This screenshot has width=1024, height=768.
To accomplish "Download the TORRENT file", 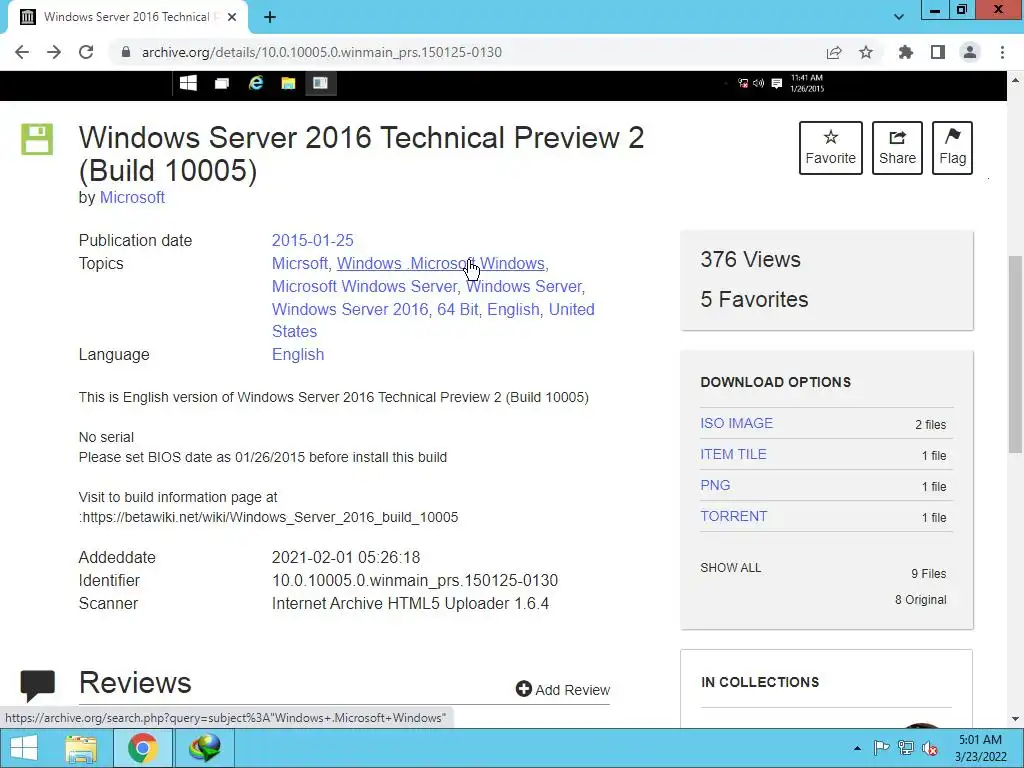I will click(733, 517).
